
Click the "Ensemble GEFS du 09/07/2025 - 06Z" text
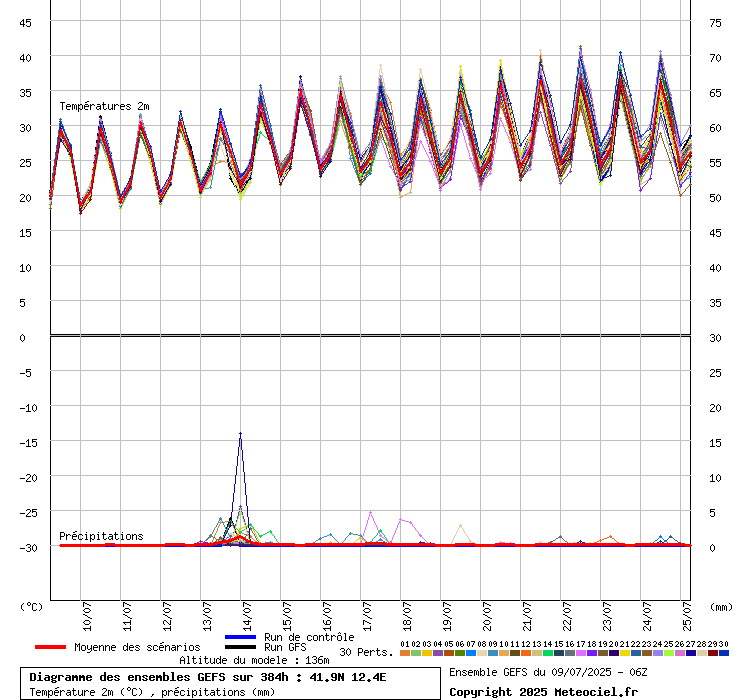(x=548, y=672)
